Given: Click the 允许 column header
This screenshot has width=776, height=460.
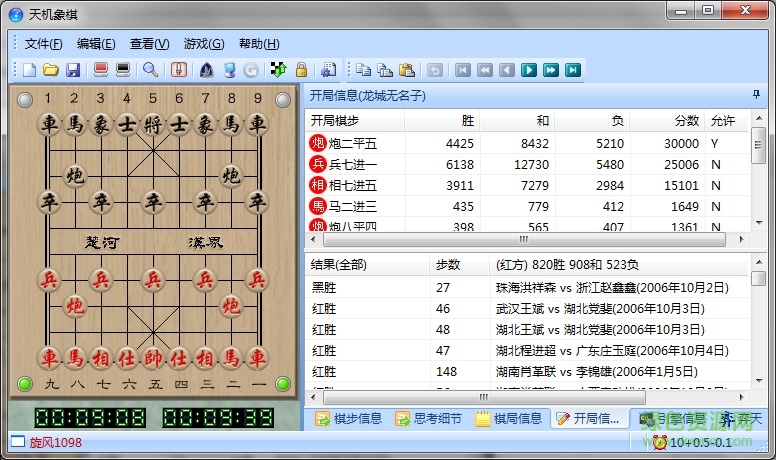Looking at the screenshot, I should 726,121.
